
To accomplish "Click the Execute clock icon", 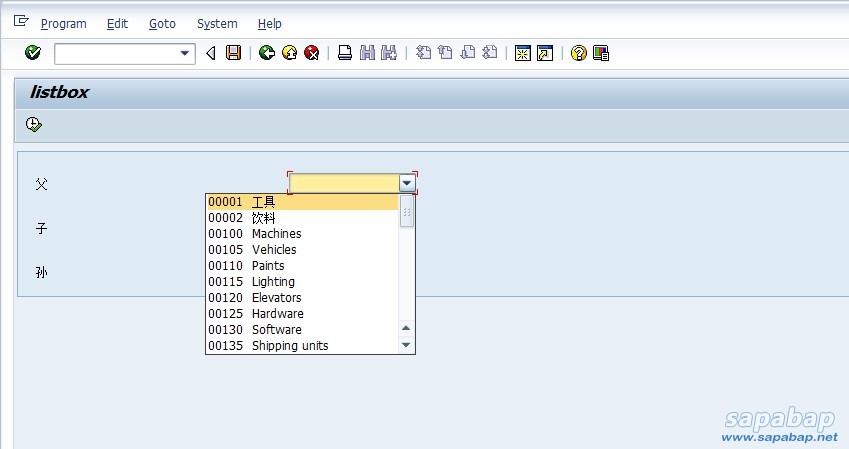I will [34, 124].
